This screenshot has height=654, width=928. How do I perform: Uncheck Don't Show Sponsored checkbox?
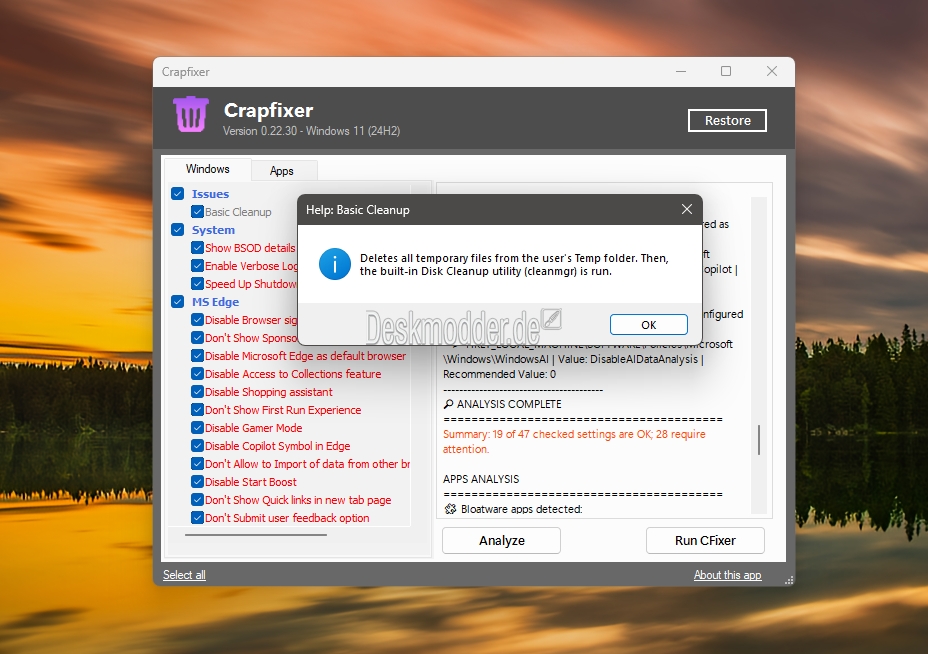(198, 338)
